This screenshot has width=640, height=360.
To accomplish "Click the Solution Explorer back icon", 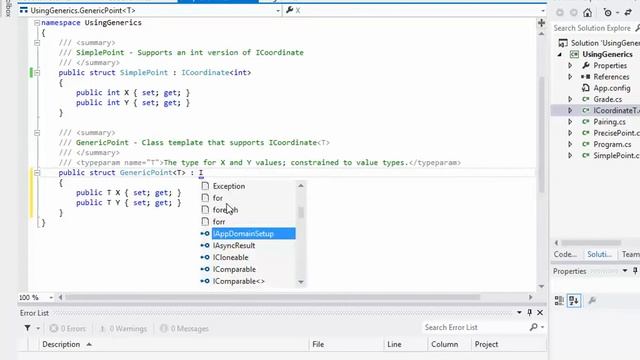I will 560,13.
